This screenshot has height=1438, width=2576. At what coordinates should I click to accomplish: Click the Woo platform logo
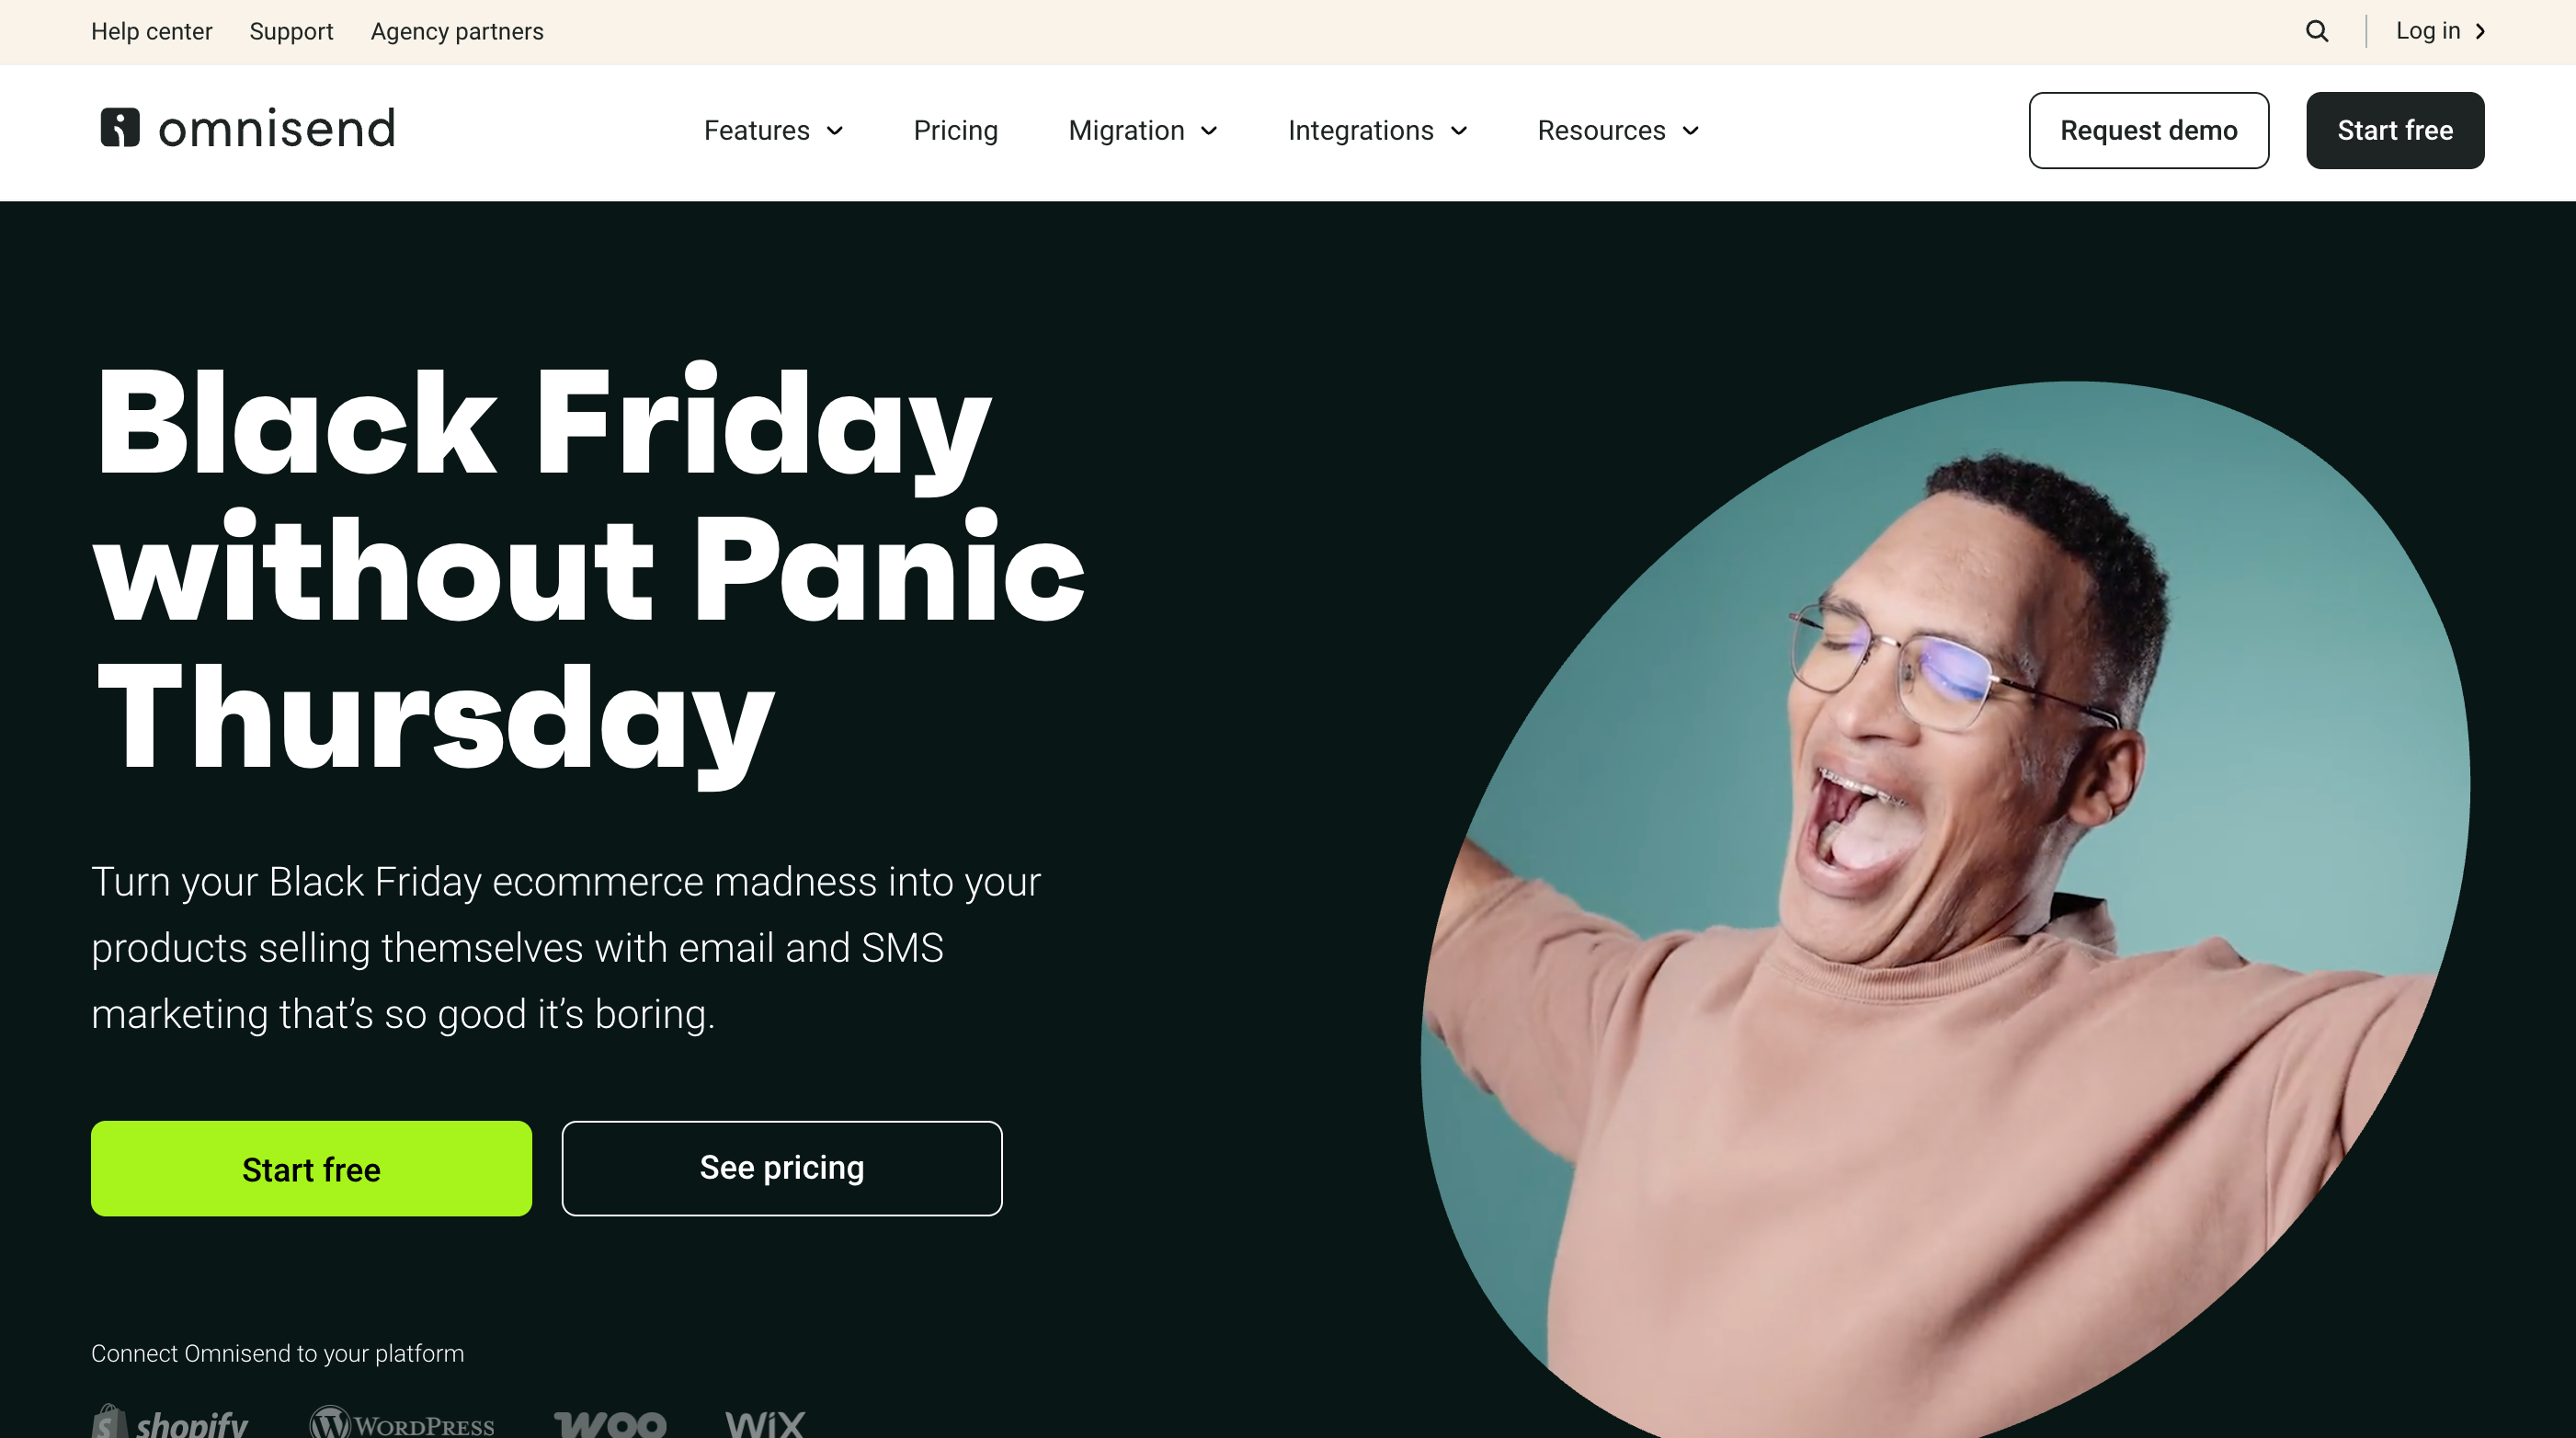(610, 1424)
